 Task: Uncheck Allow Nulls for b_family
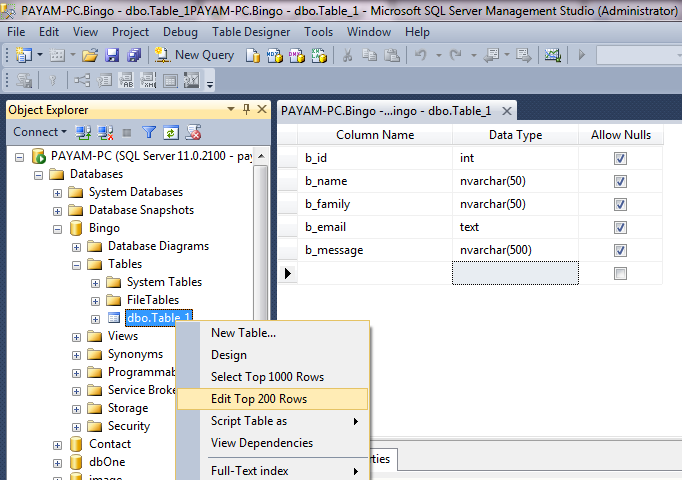(620, 204)
